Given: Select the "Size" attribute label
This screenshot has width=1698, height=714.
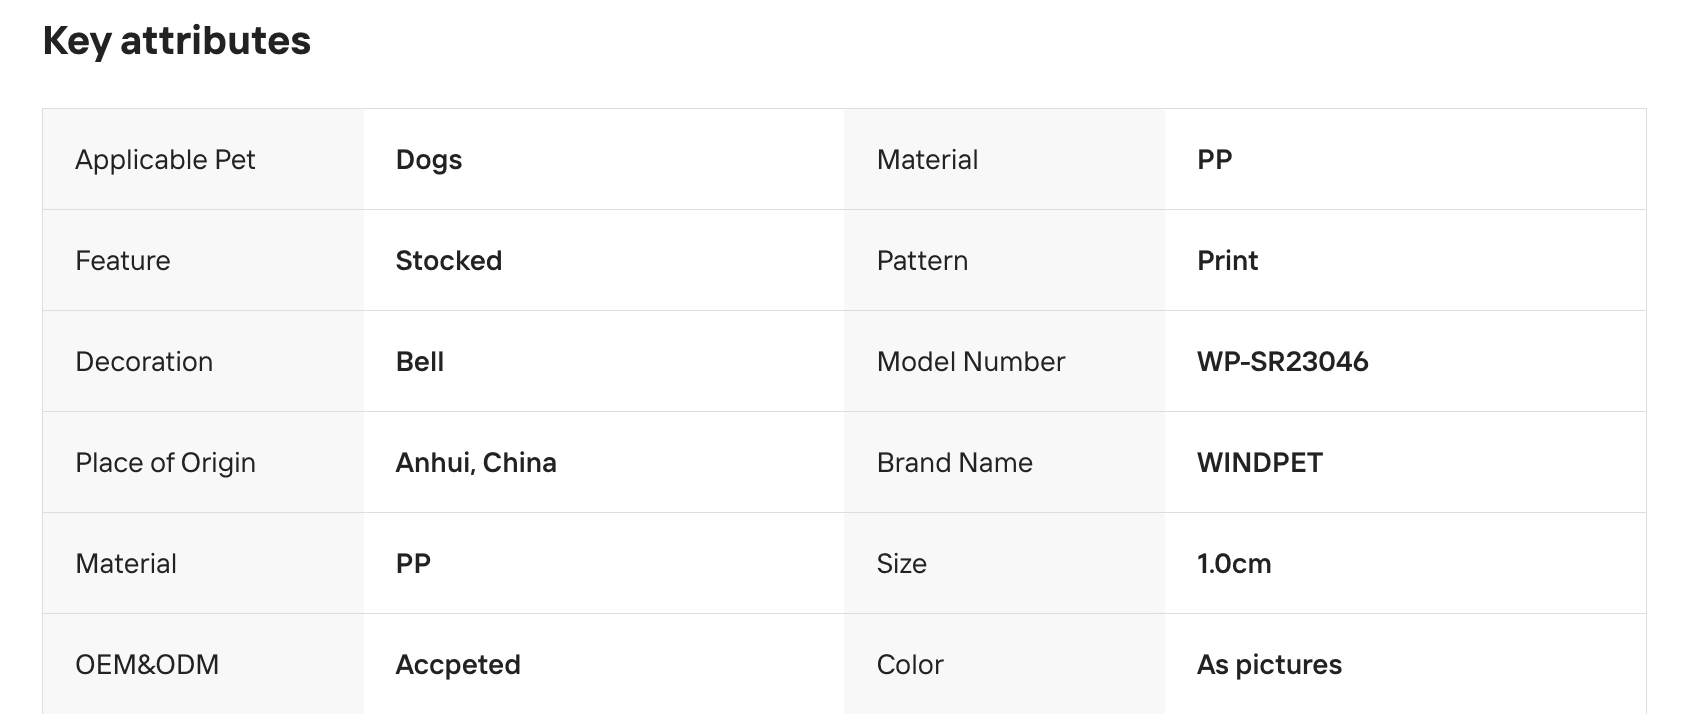Looking at the screenshot, I should click(x=901, y=564).
